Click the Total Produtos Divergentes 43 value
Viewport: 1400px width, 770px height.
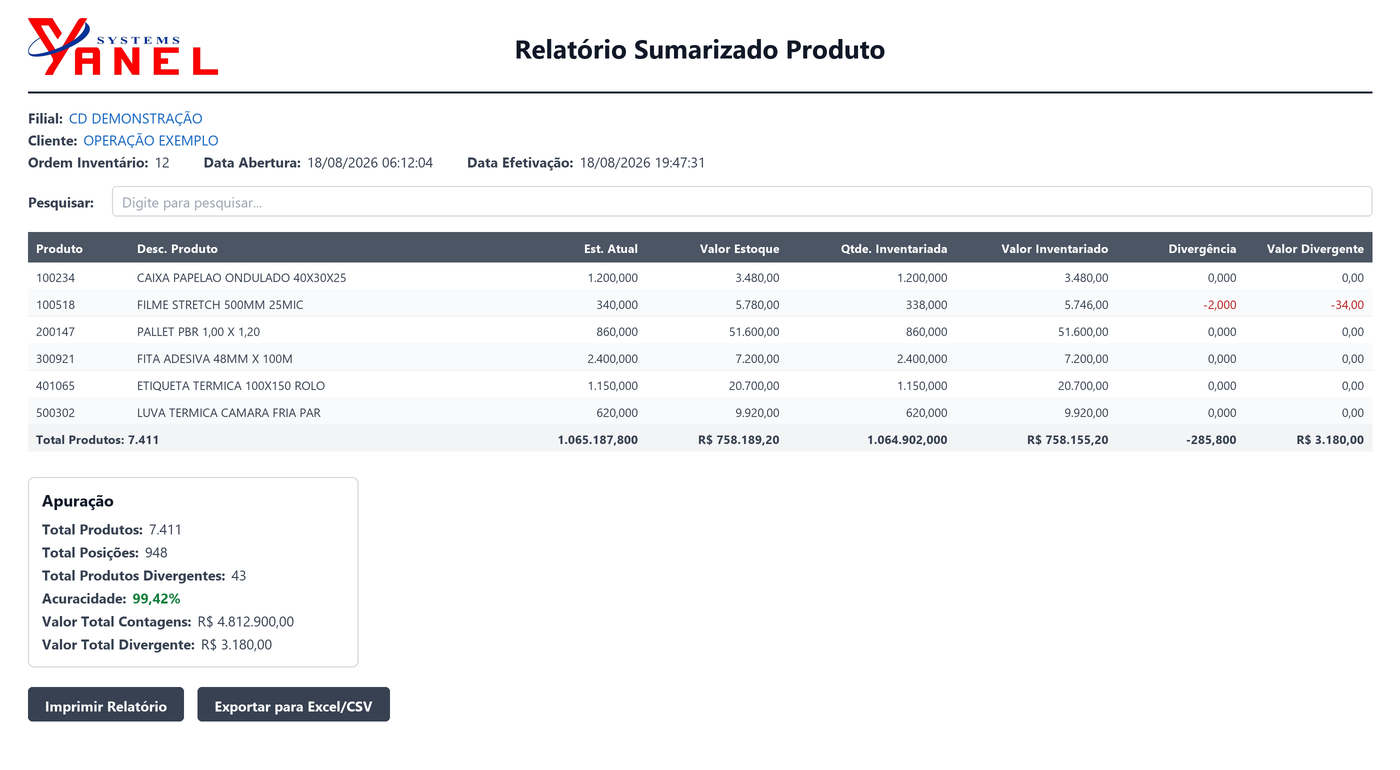(238, 576)
